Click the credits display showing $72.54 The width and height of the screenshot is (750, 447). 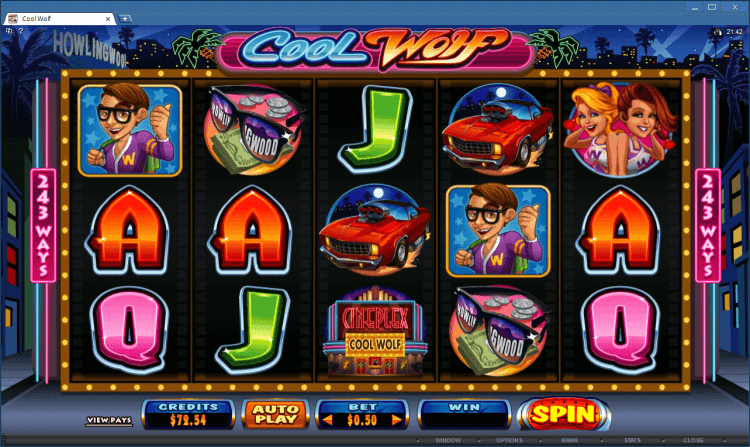pyautogui.click(x=188, y=414)
